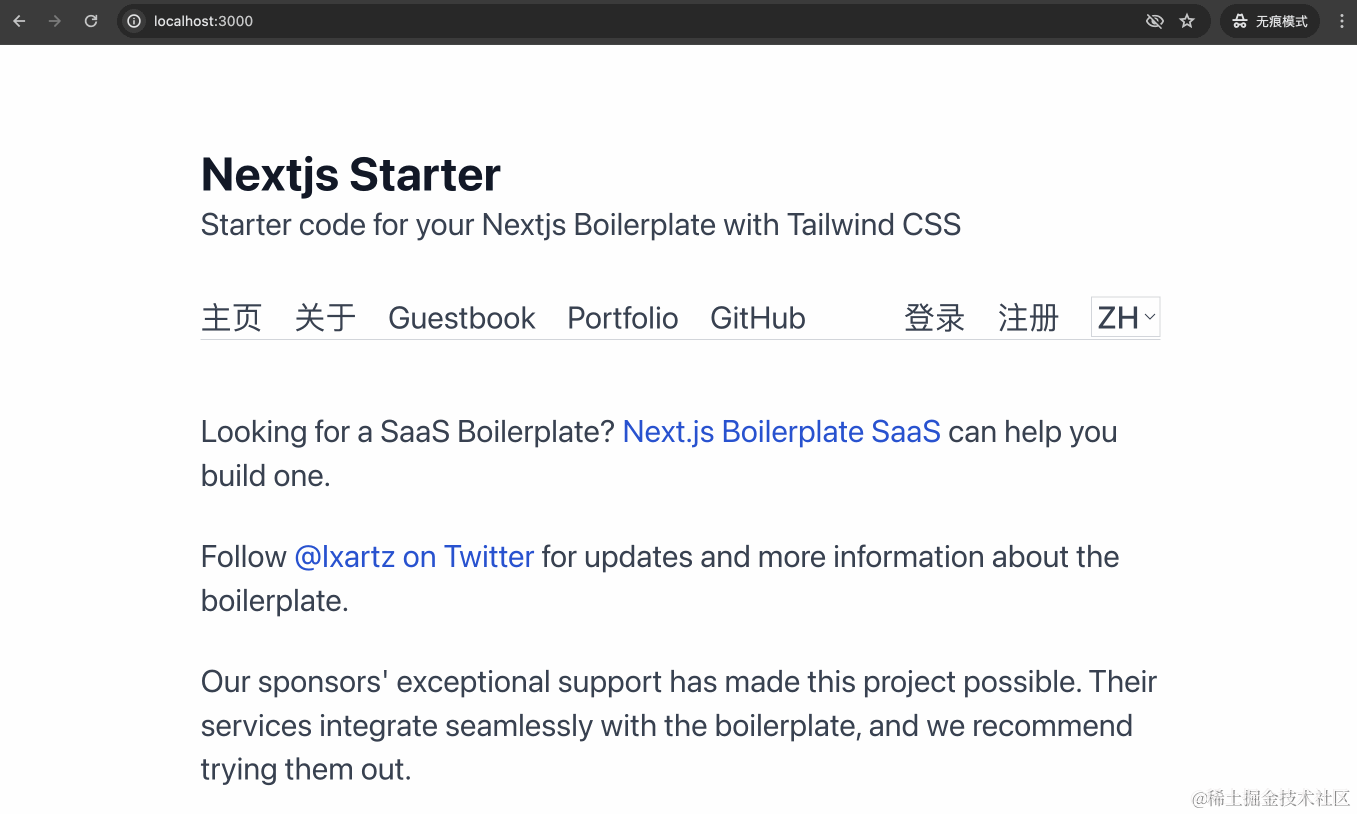Screen dimensions: 1357x814
Task: Click the crossed-out eye tracking protection icon
Action: pyautogui.click(x=1154, y=21)
